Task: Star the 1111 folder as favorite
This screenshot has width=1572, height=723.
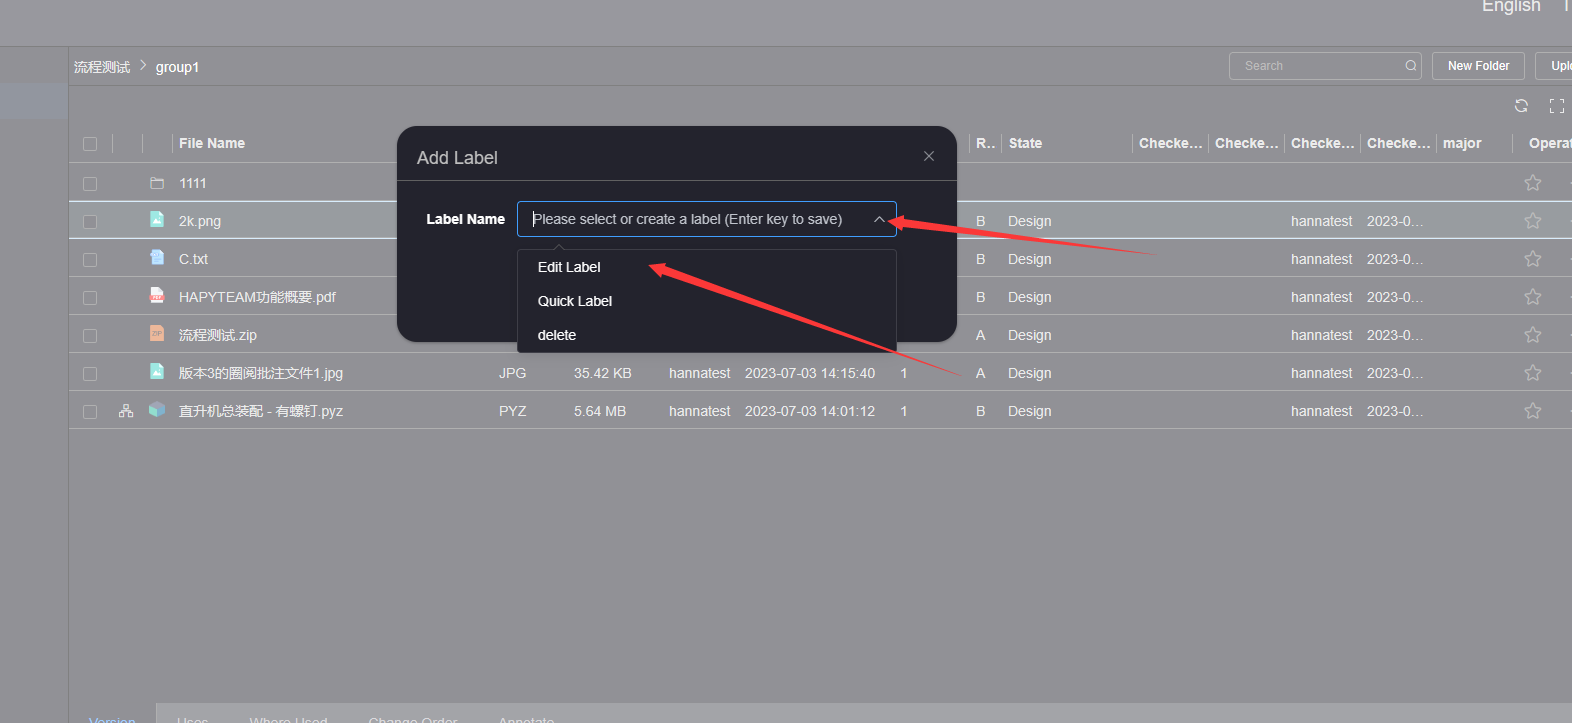Action: pyautogui.click(x=1533, y=183)
